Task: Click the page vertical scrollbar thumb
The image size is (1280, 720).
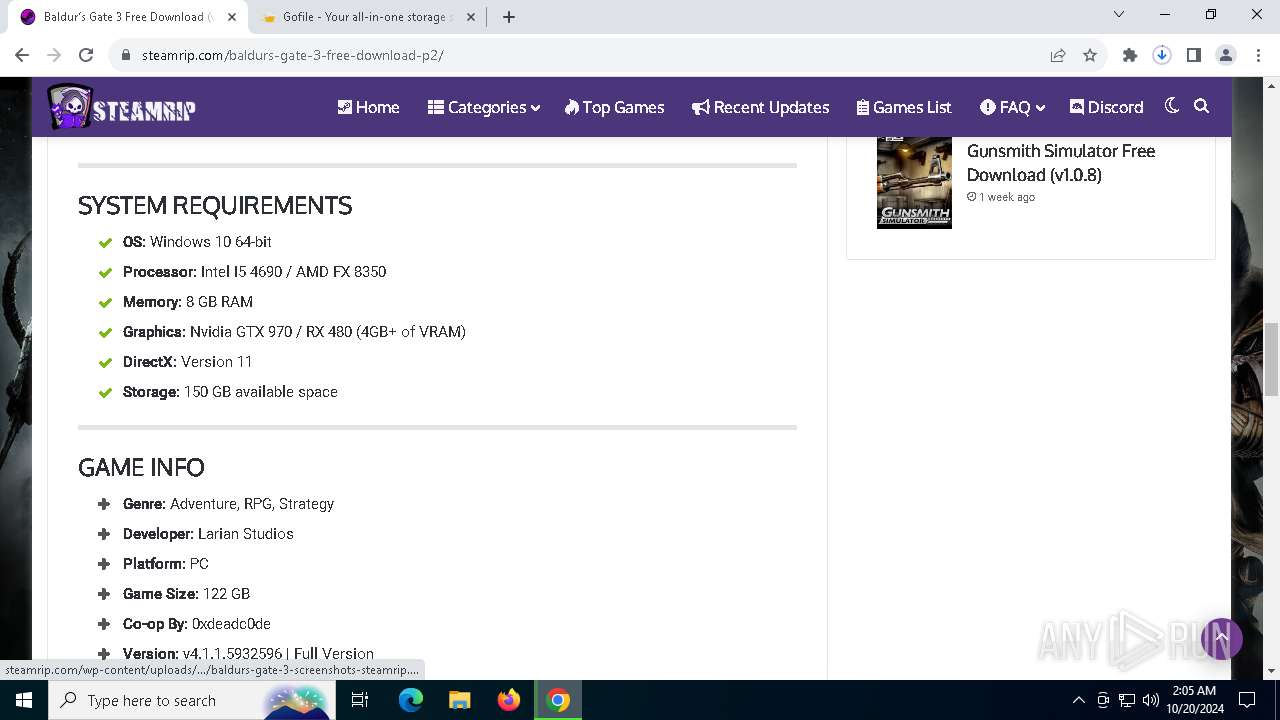Action: pyautogui.click(x=1271, y=360)
